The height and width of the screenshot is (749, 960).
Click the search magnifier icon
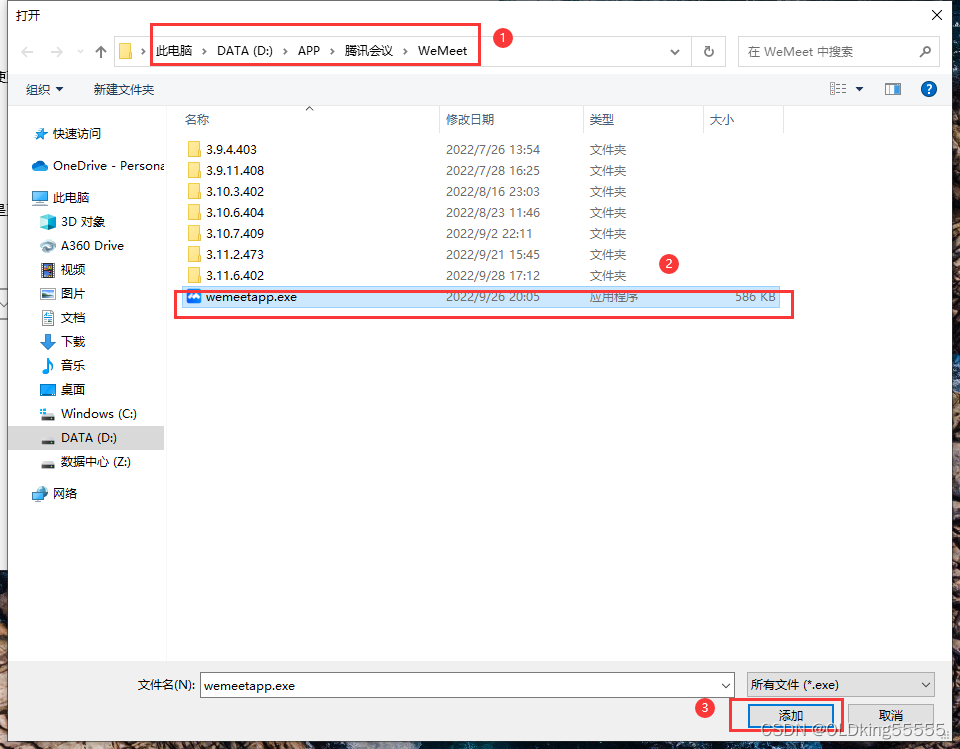click(x=925, y=52)
